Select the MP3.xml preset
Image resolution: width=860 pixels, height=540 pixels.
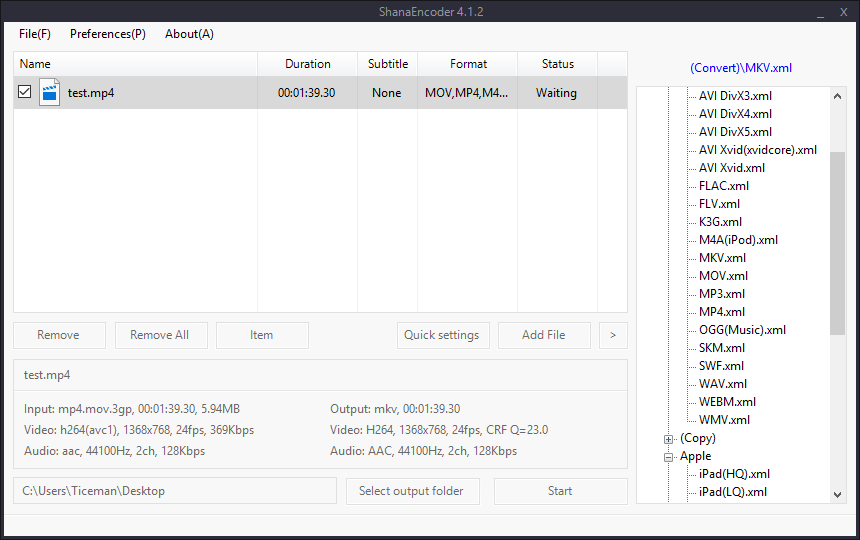(722, 294)
